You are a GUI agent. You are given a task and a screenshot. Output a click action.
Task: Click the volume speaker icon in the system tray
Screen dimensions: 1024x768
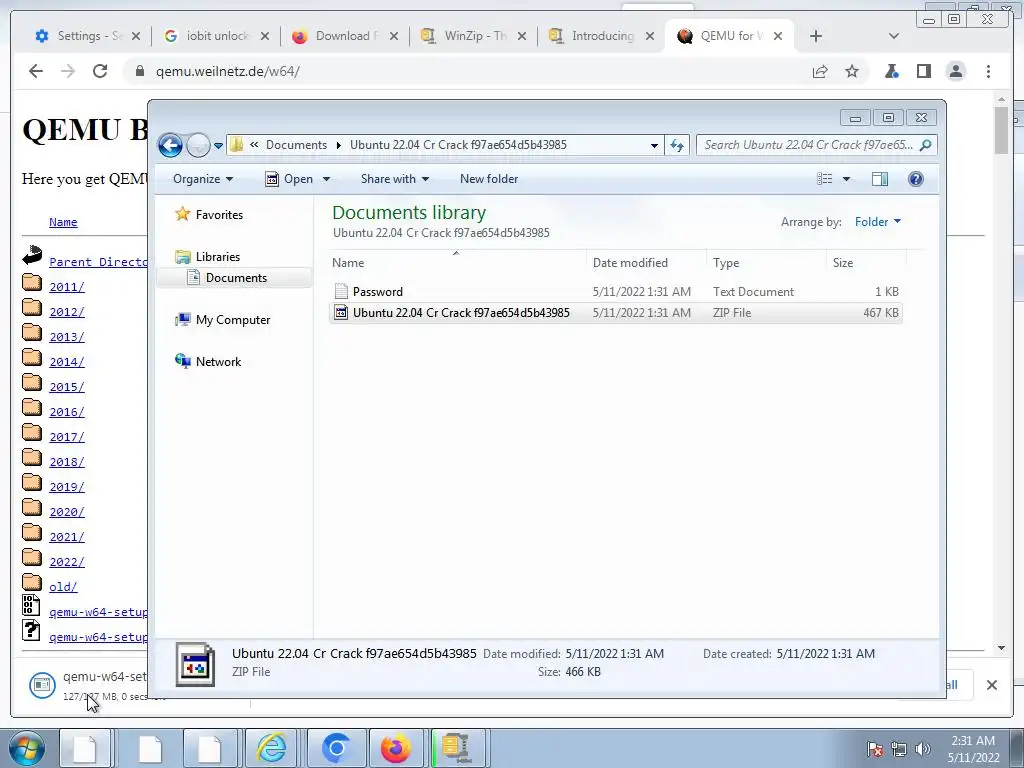click(922, 749)
